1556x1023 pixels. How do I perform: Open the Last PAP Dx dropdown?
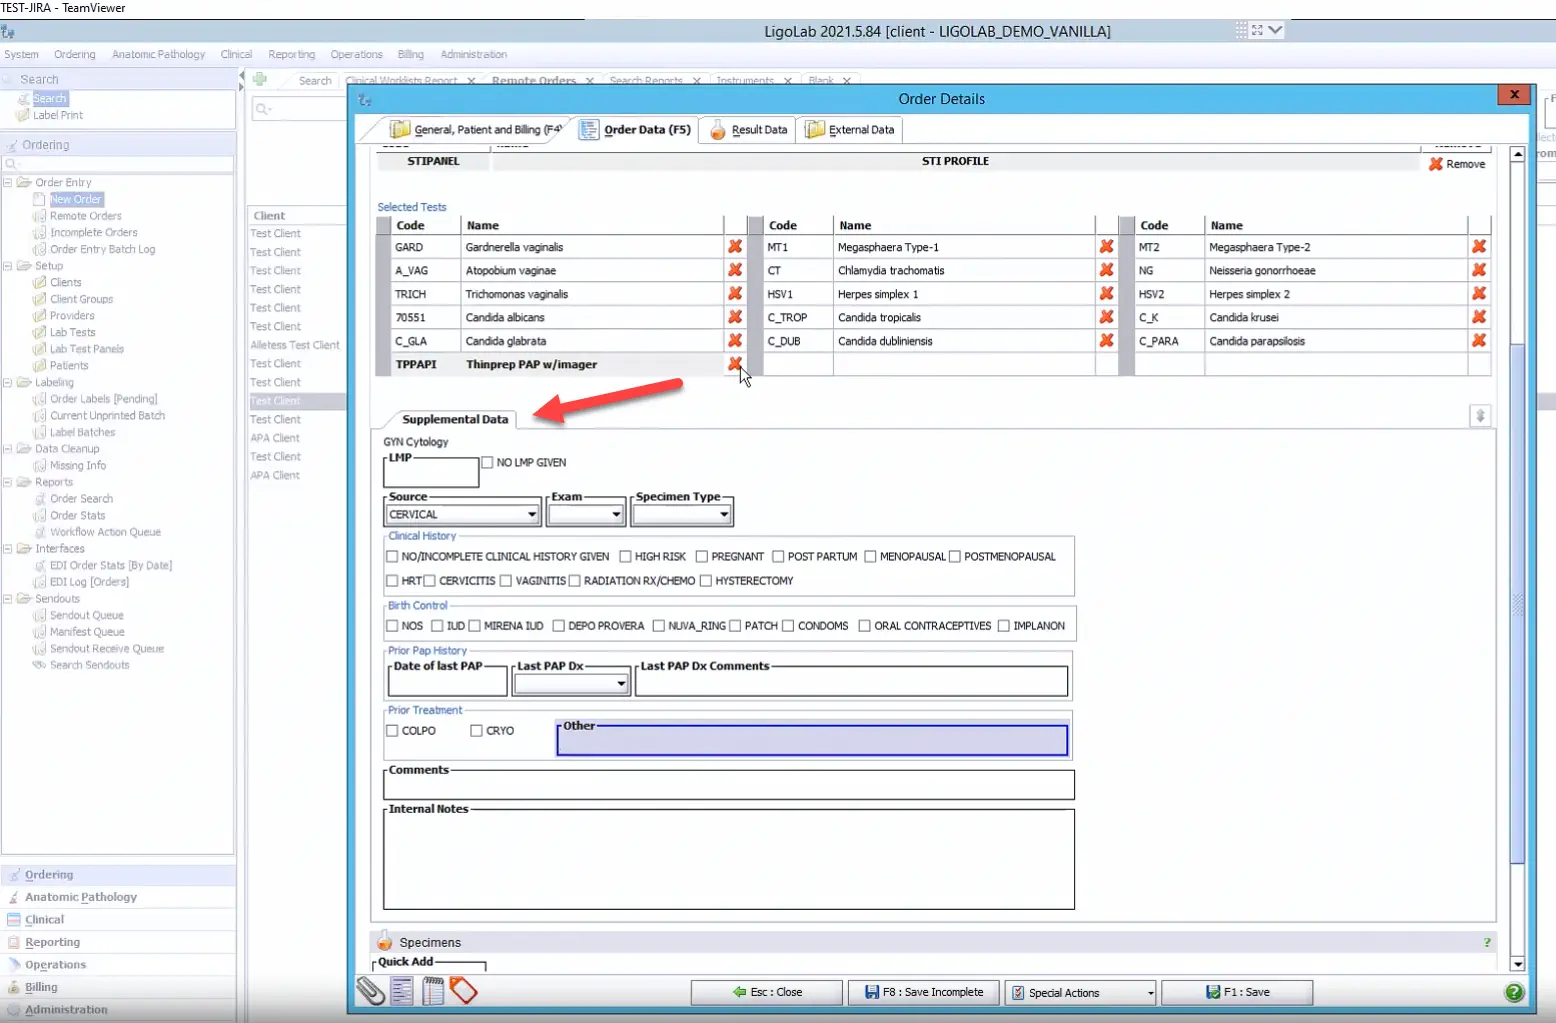571,684
